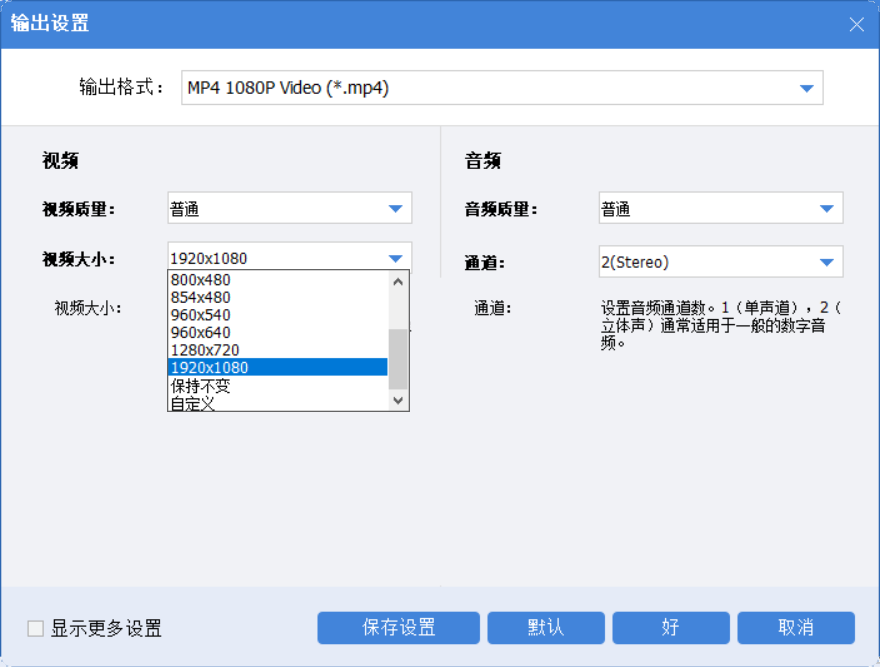
Task: Select 854x480 from the size list
Action: [x=278, y=297]
